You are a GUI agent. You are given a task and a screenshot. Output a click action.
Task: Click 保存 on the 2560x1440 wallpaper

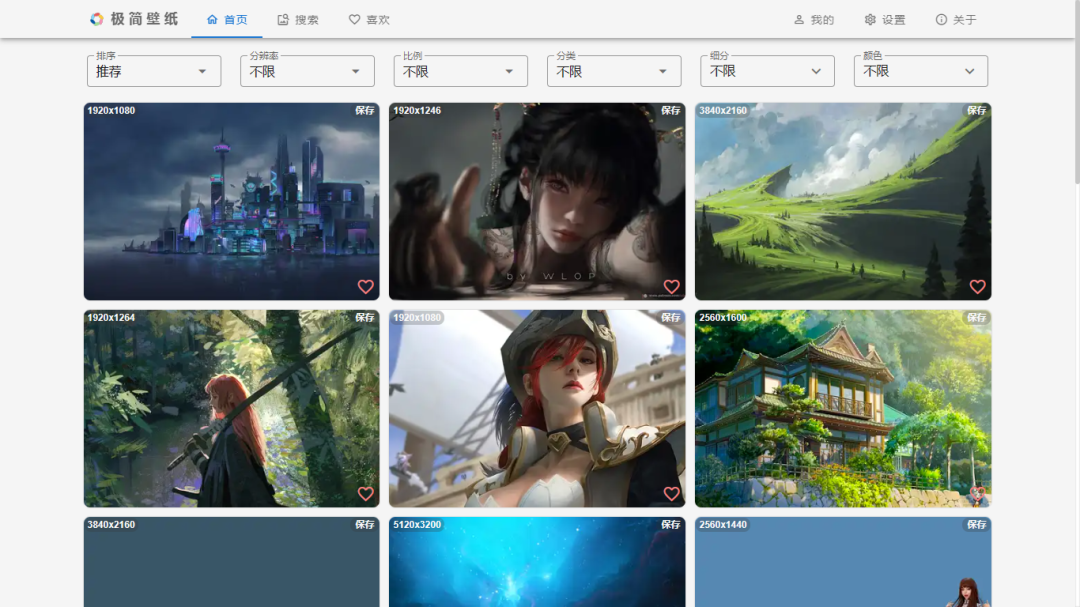[x=977, y=525]
